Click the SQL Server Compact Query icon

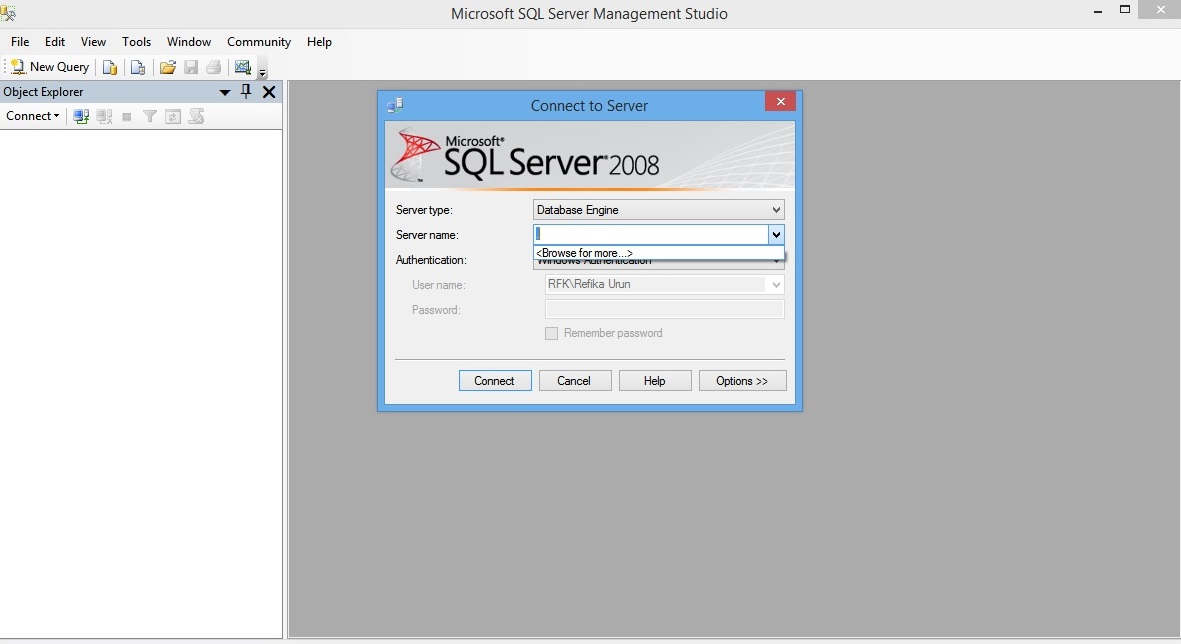tap(138, 67)
